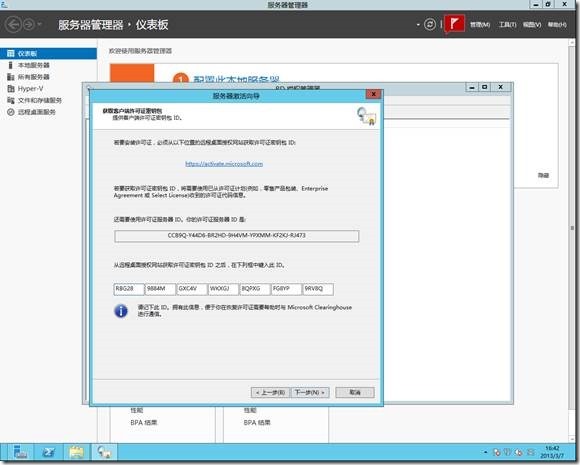Click the 下一步(N) next button
The image size is (580, 465).
pyautogui.click(x=310, y=392)
